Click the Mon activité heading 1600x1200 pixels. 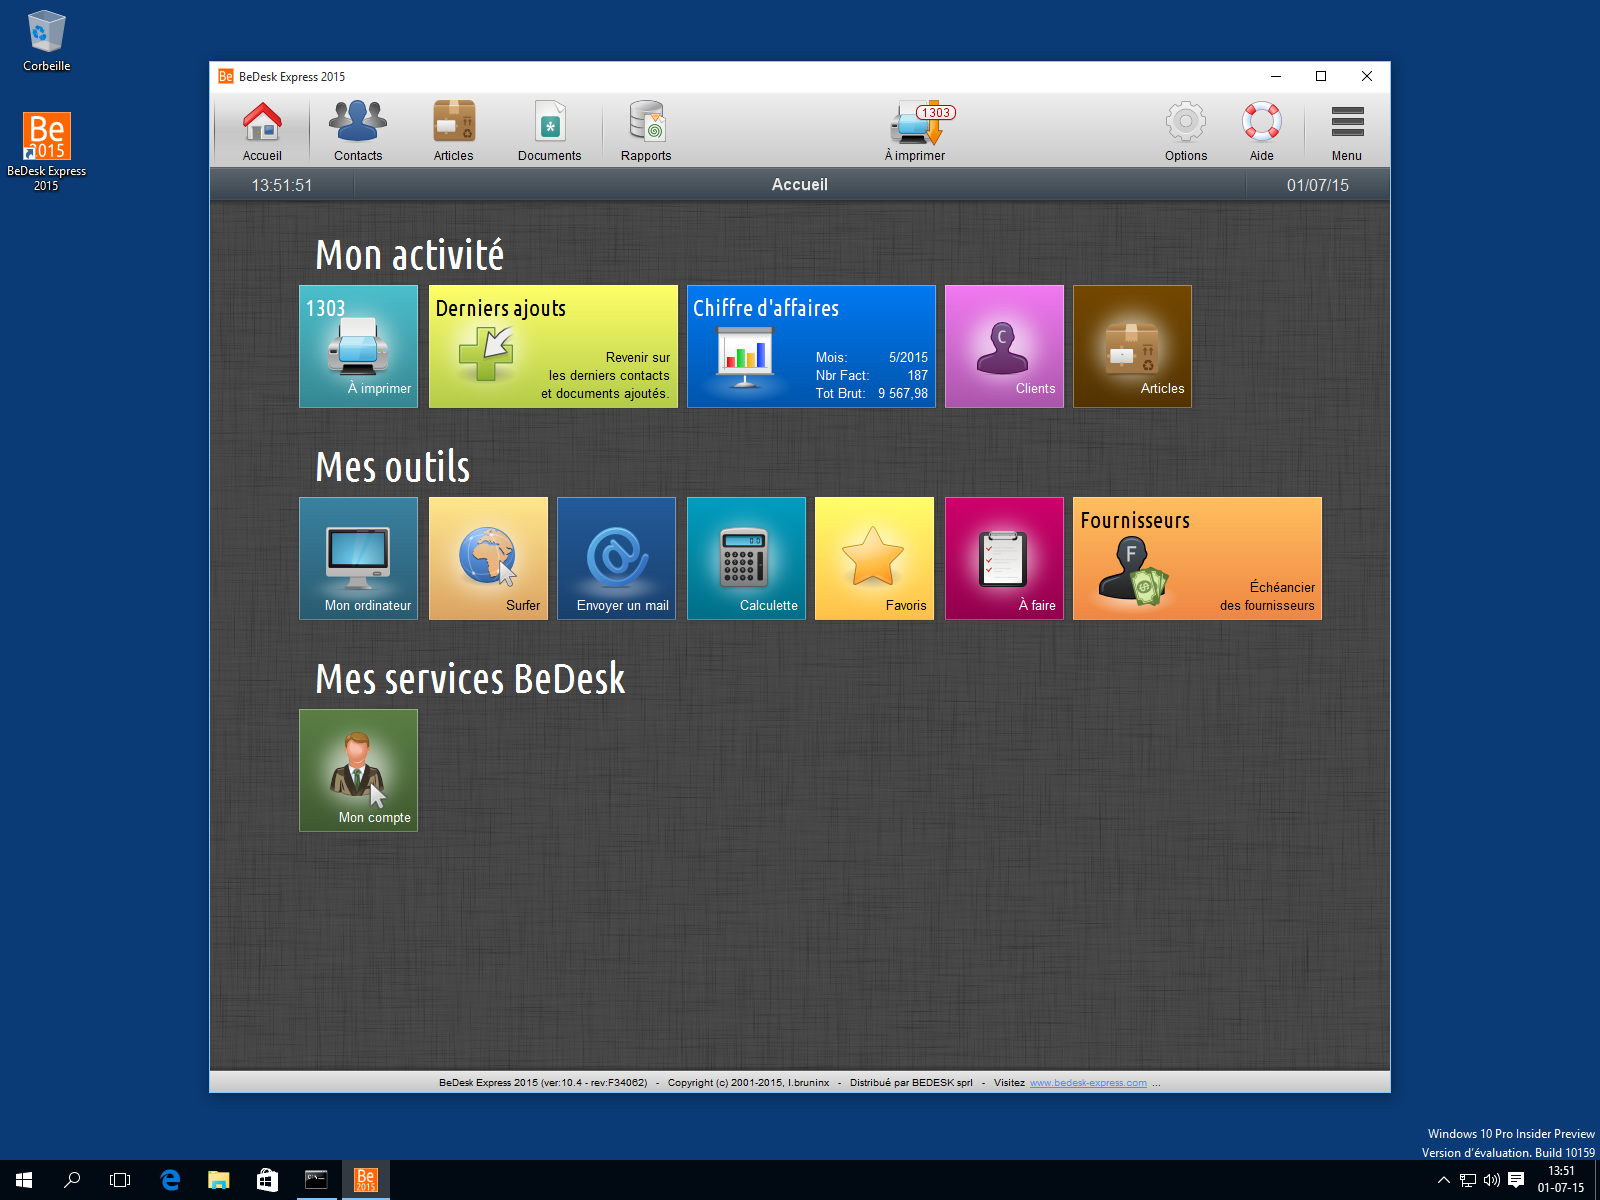410,255
